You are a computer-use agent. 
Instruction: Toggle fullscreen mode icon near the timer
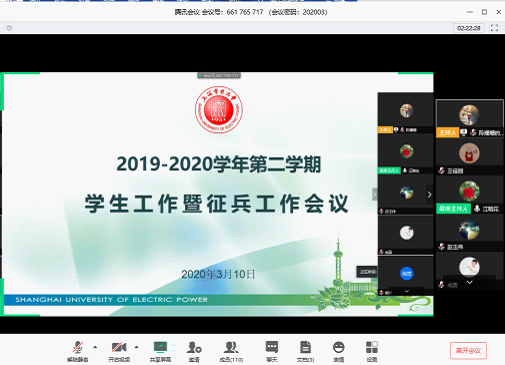pyautogui.click(x=494, y=28)
